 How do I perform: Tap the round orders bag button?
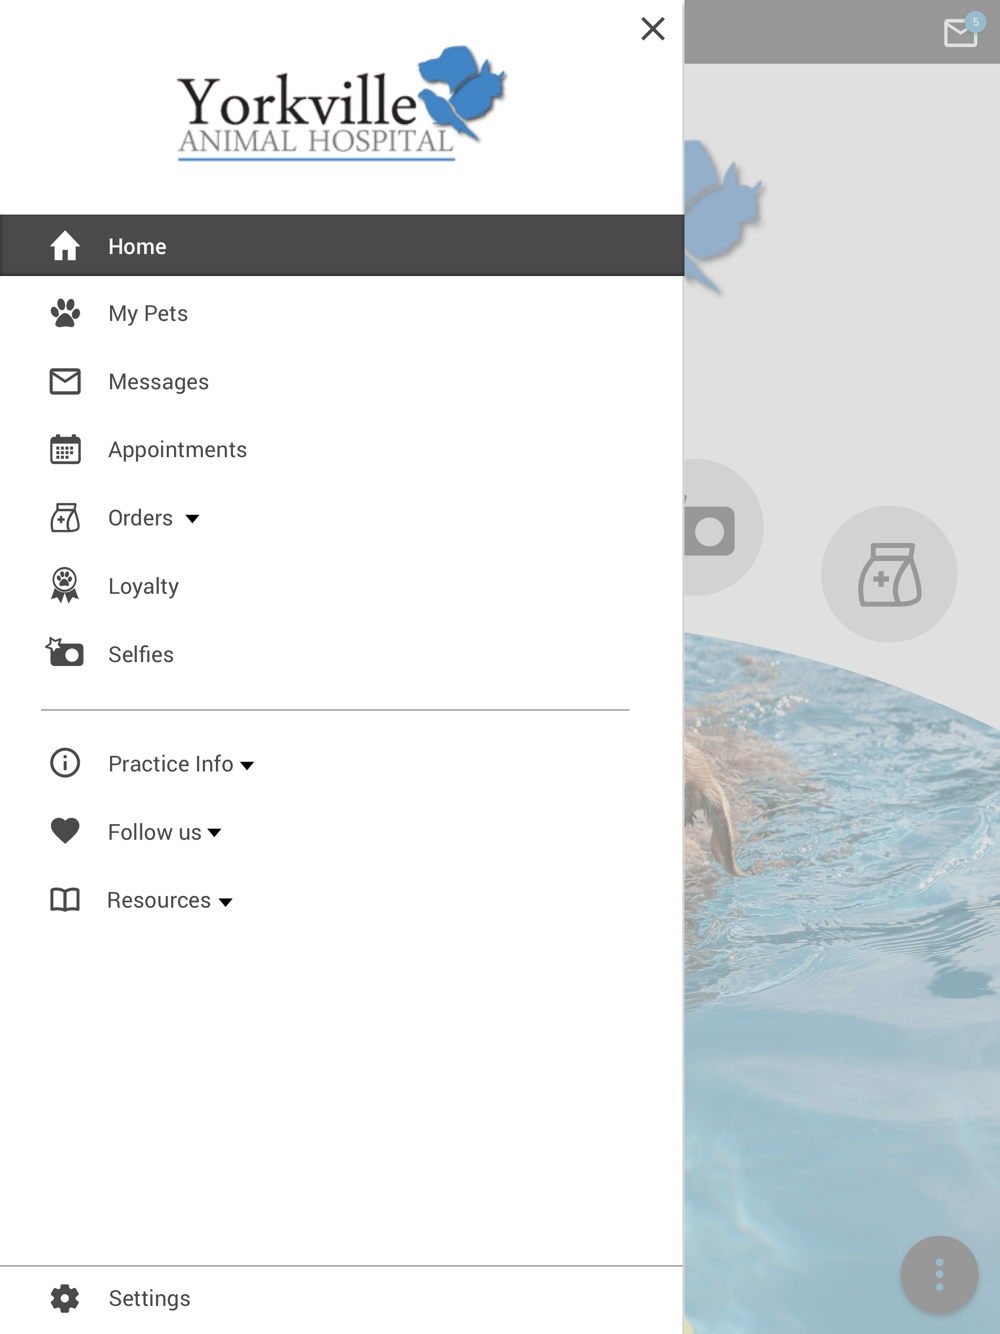click(889, 574)
